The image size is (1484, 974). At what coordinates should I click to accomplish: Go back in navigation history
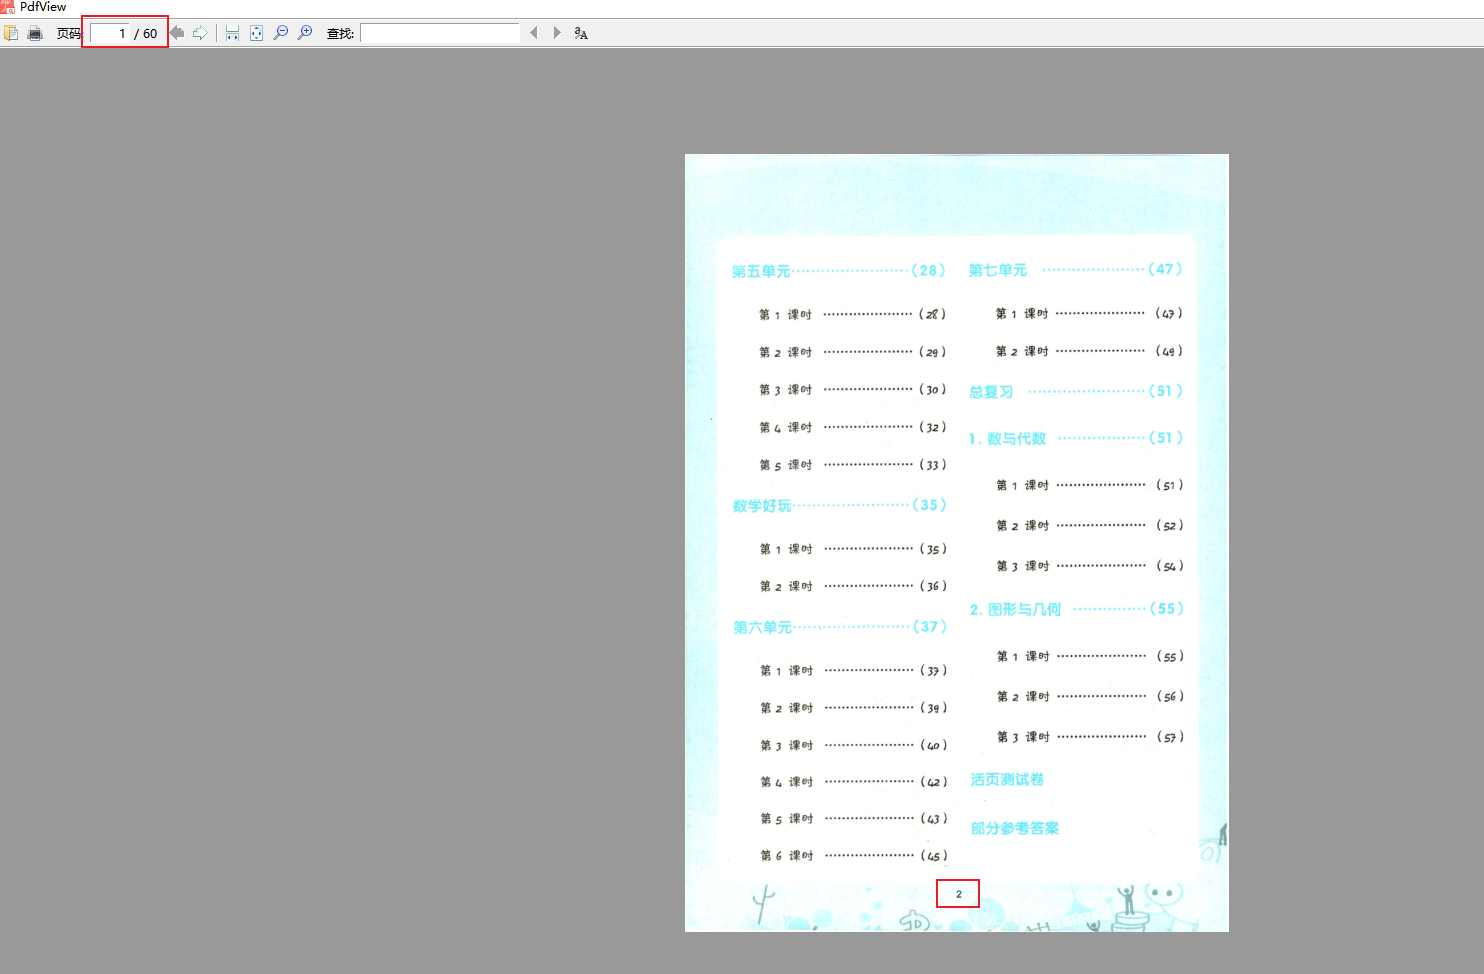(x=176, y=32)
